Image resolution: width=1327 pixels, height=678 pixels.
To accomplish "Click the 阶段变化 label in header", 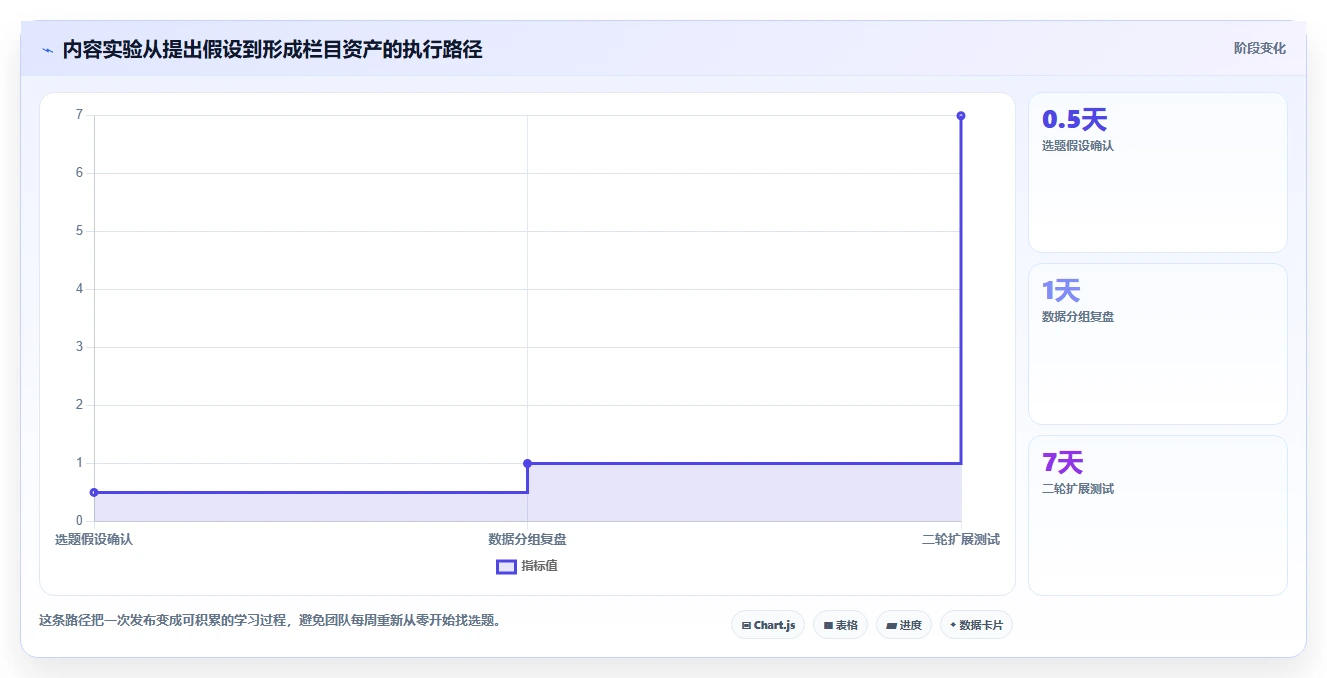I will (1259, 48).
